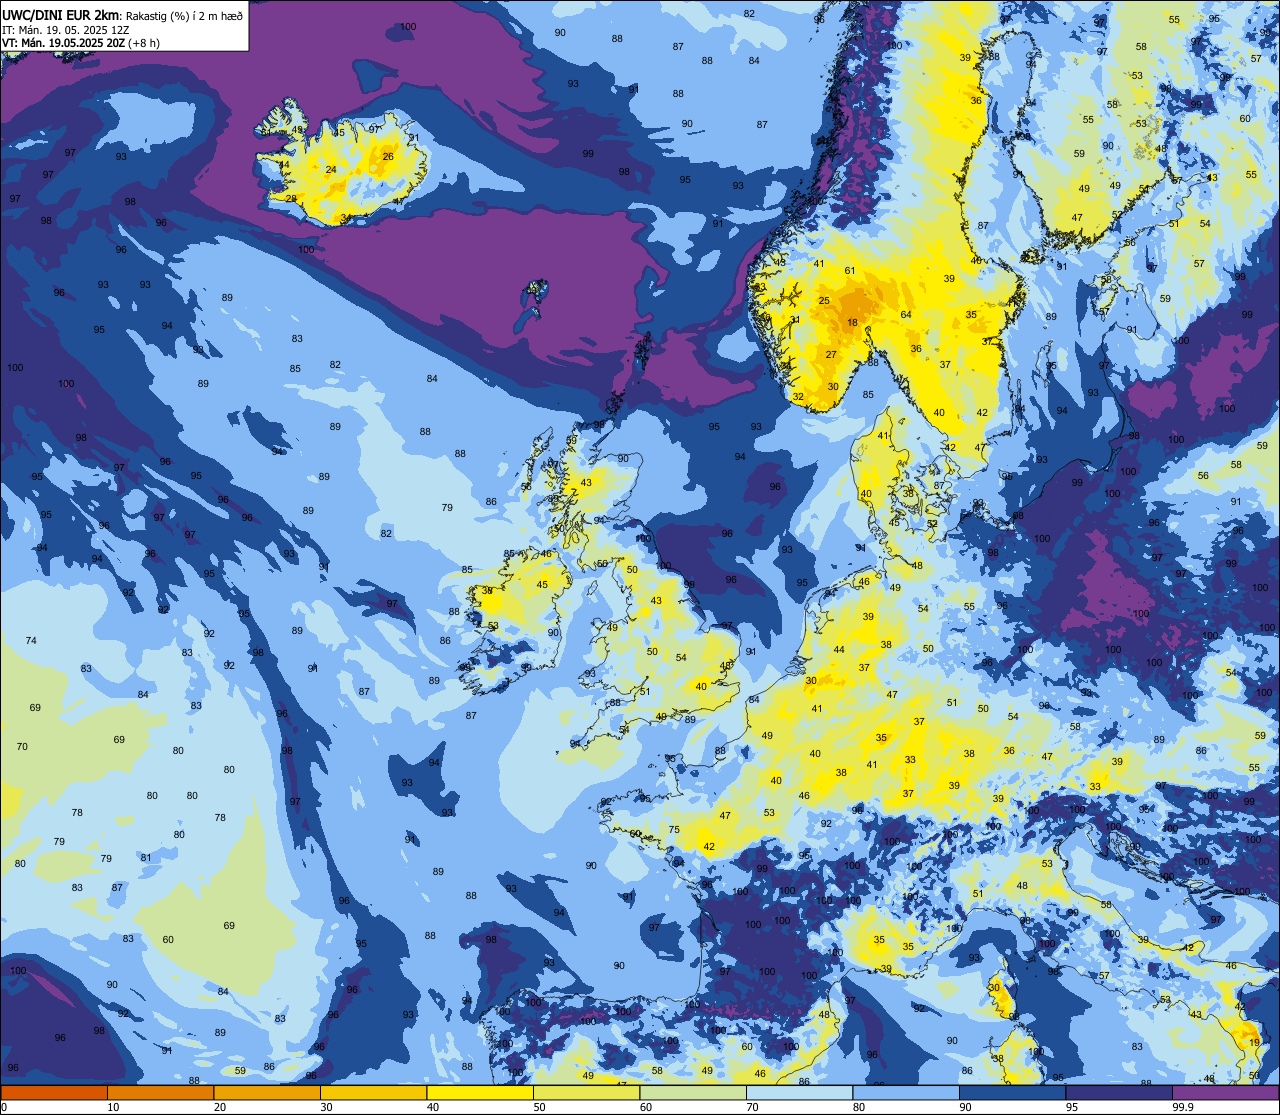Select the 30–40 golden legend swatch
Screen dimensions: 1280x1115
point(373,1092)
